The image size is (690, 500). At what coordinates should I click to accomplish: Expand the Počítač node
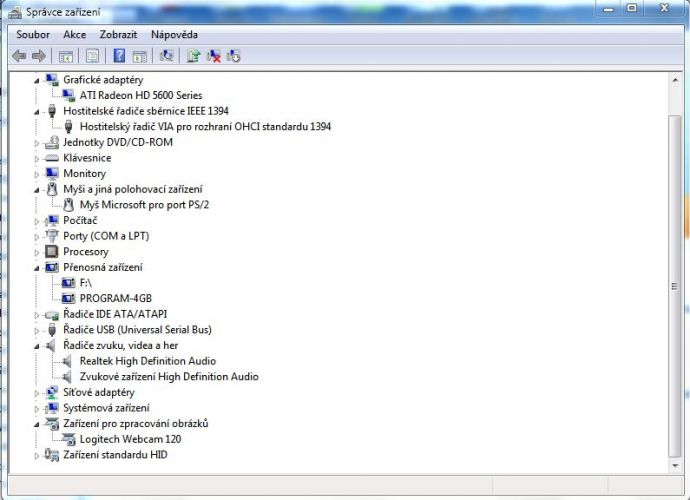37,221
